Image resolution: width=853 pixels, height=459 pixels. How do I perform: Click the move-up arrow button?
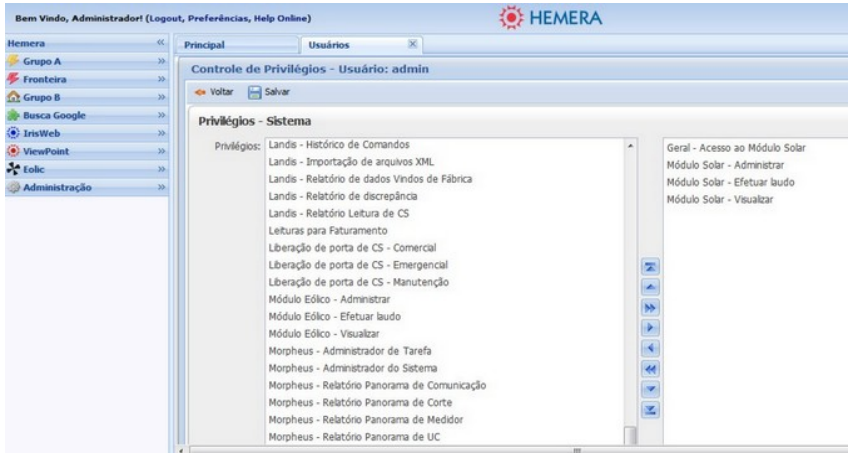[648, 287]
